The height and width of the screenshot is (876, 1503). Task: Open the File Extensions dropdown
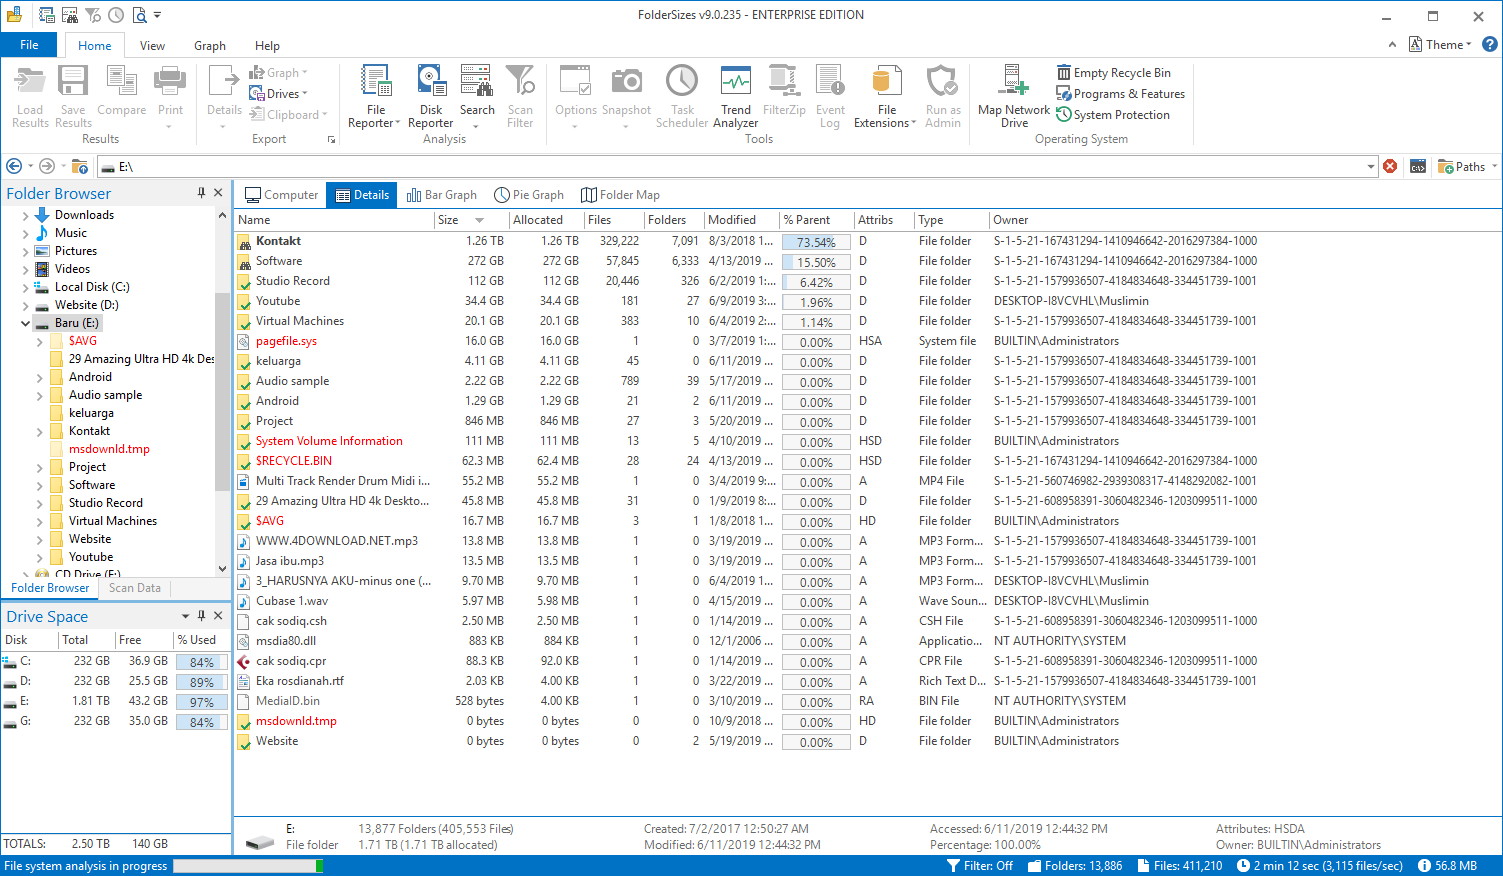click(x=886, y=95)
